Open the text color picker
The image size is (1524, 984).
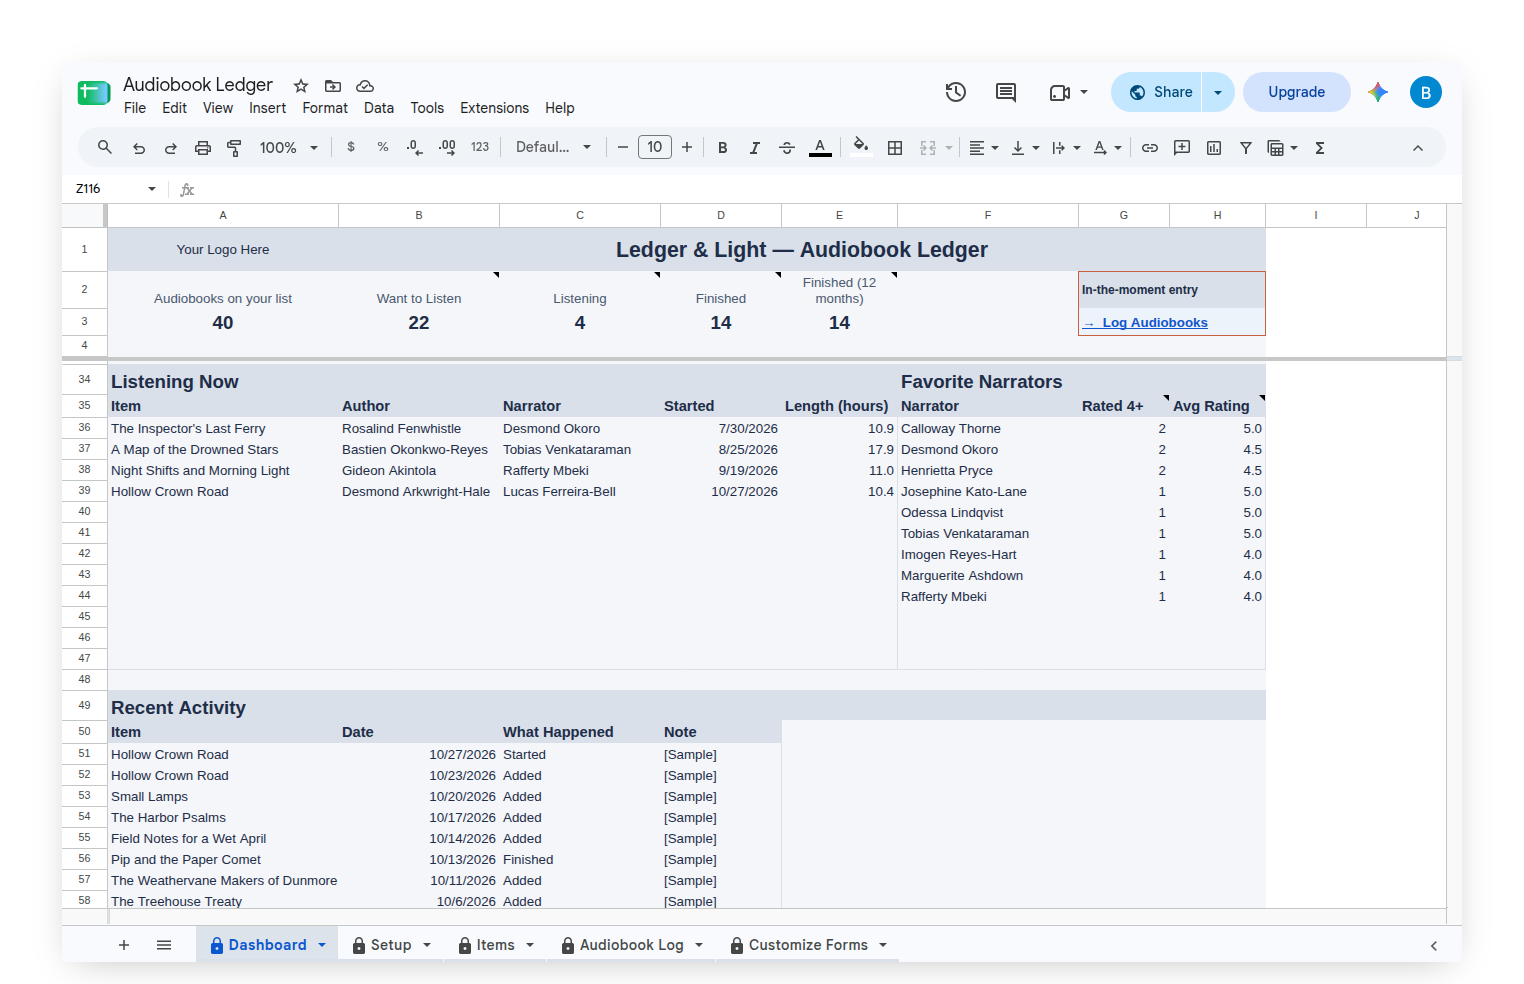(x=820, y=147)
